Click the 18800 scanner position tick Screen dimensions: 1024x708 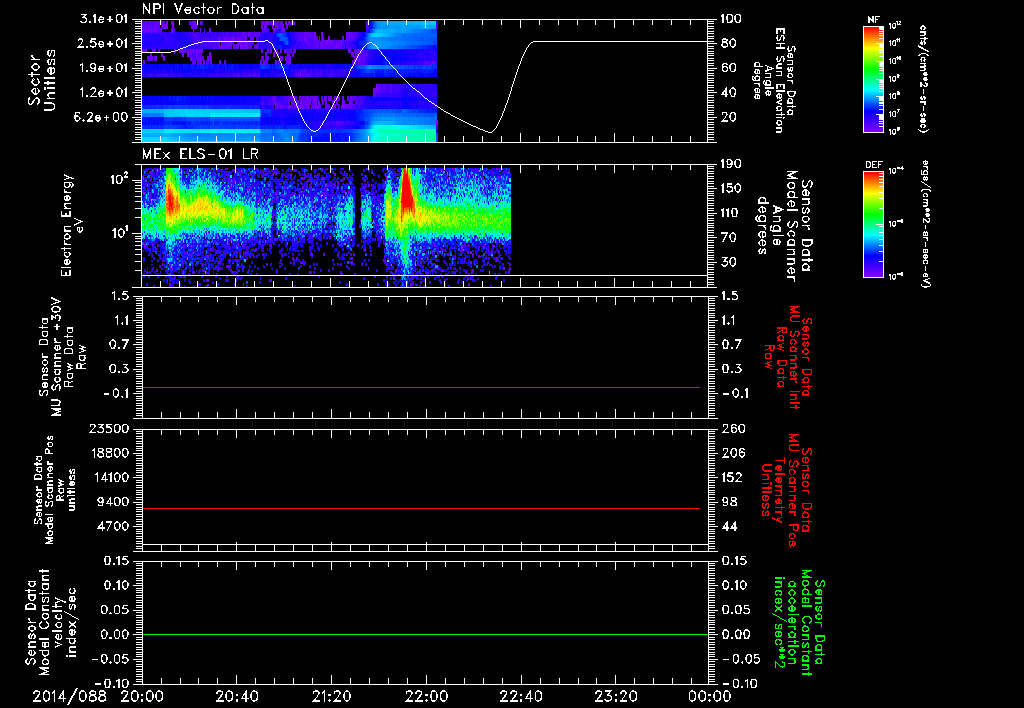(109, 453)
